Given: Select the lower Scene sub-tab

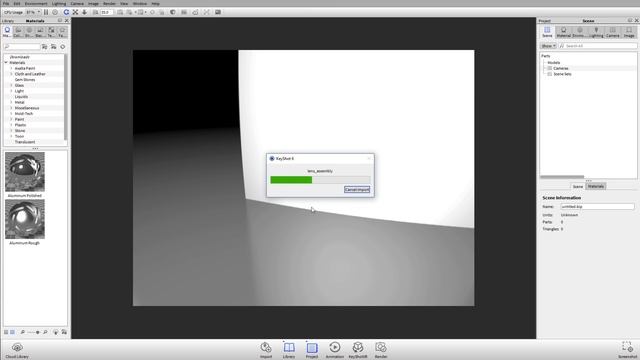Looking at the screenshot, I should [578, 187].
